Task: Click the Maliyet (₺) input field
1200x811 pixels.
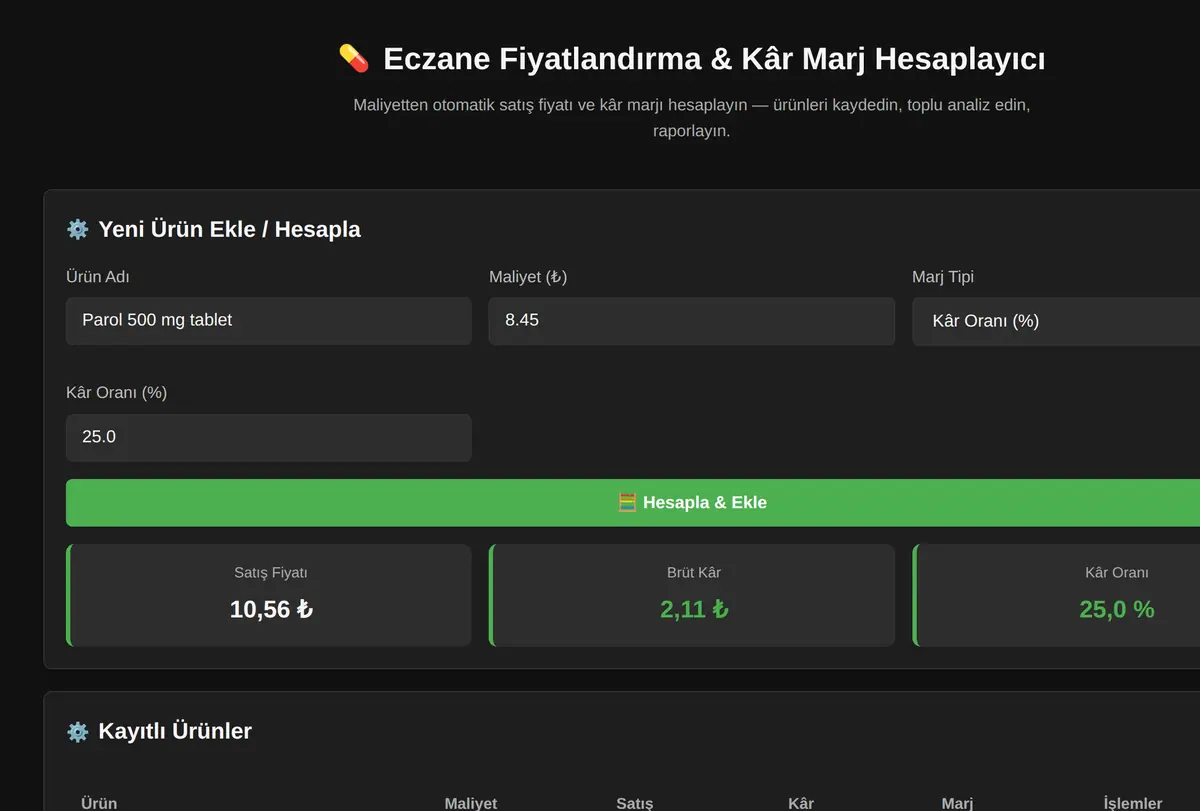Action: point(691,321)
